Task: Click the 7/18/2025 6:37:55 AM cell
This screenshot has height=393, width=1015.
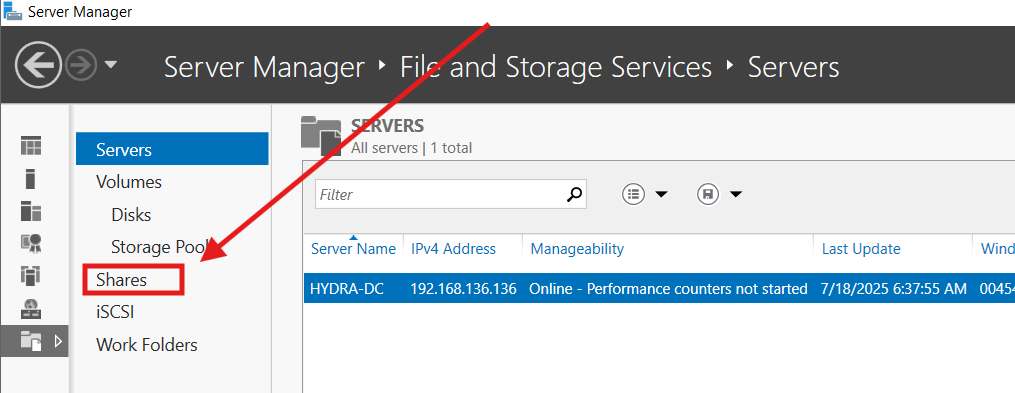Action: [894, 289]
